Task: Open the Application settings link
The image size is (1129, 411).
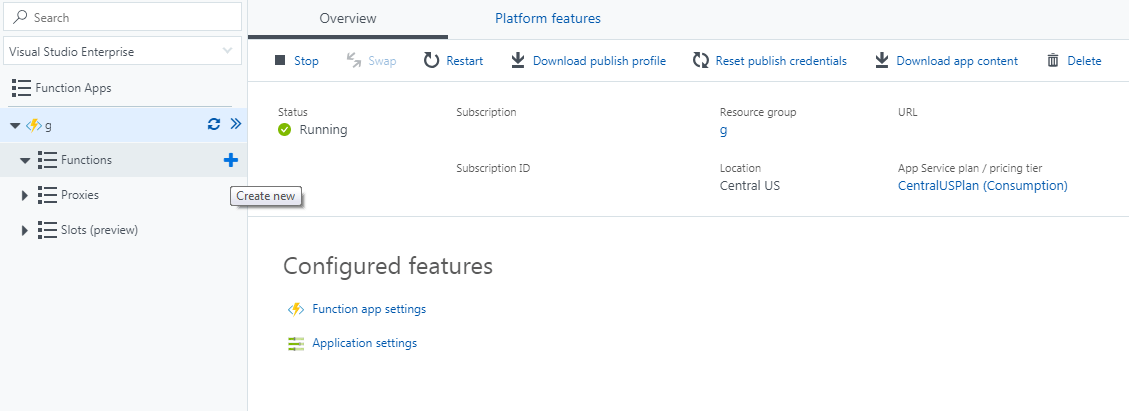Action: (x=364, y=343)
